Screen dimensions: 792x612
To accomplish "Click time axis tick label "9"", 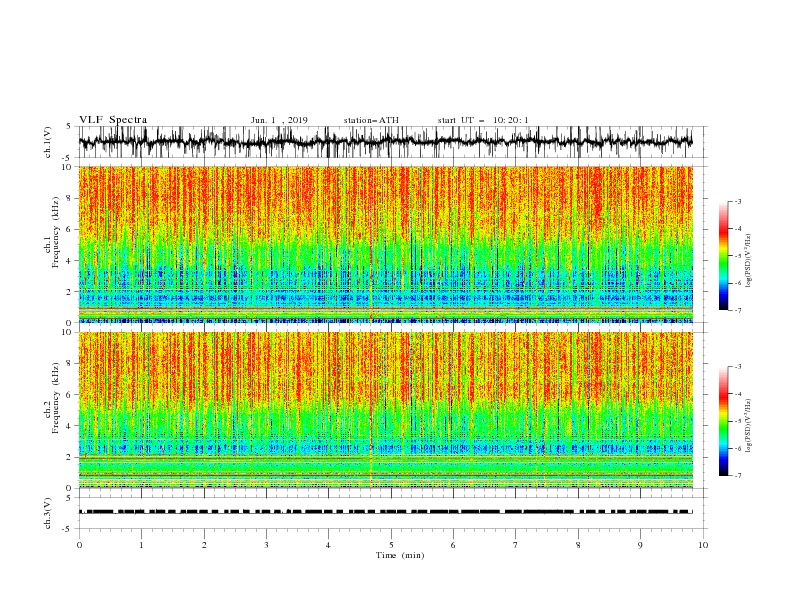I will [640, 545].
